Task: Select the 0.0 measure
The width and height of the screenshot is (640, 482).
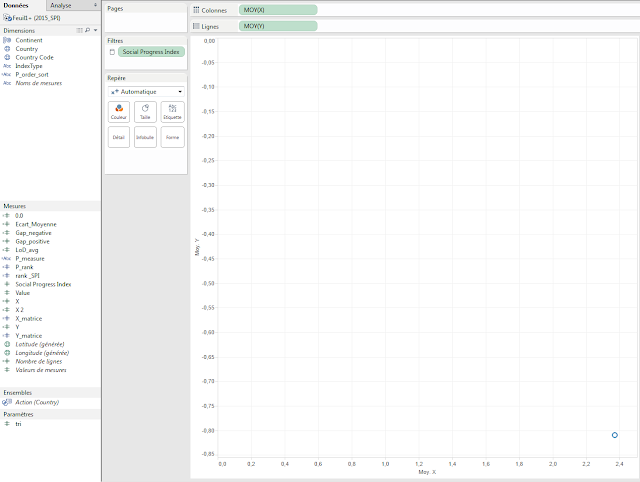Action: 19,215
